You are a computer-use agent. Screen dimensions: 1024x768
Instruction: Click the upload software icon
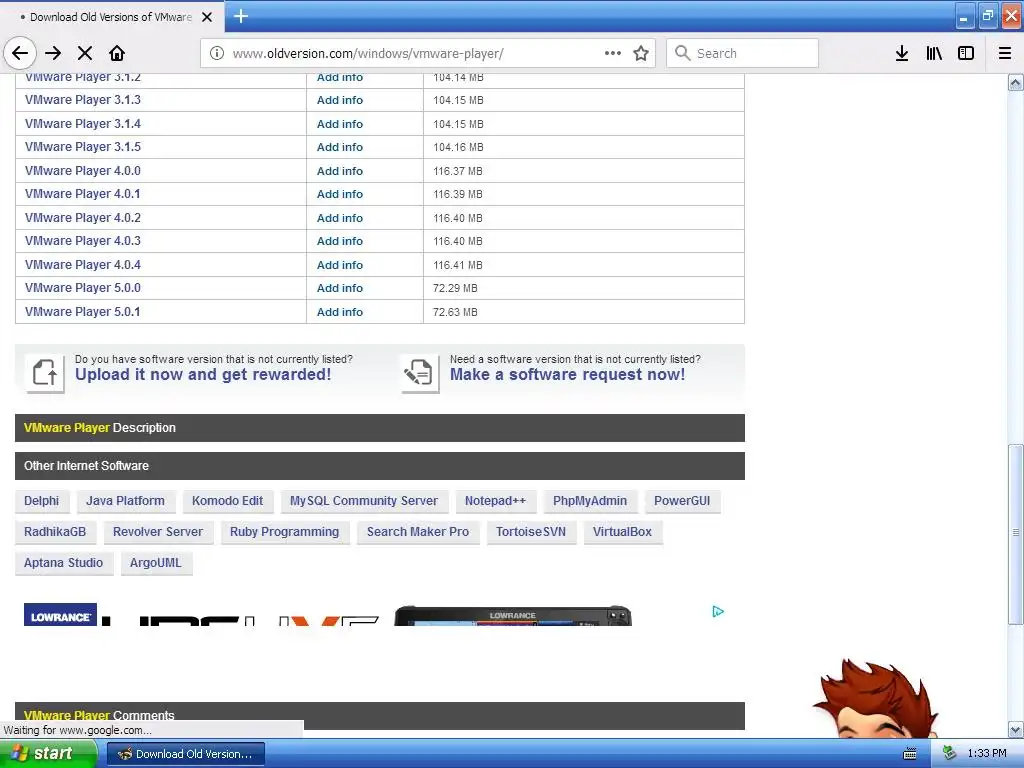[x=45, y=374]
